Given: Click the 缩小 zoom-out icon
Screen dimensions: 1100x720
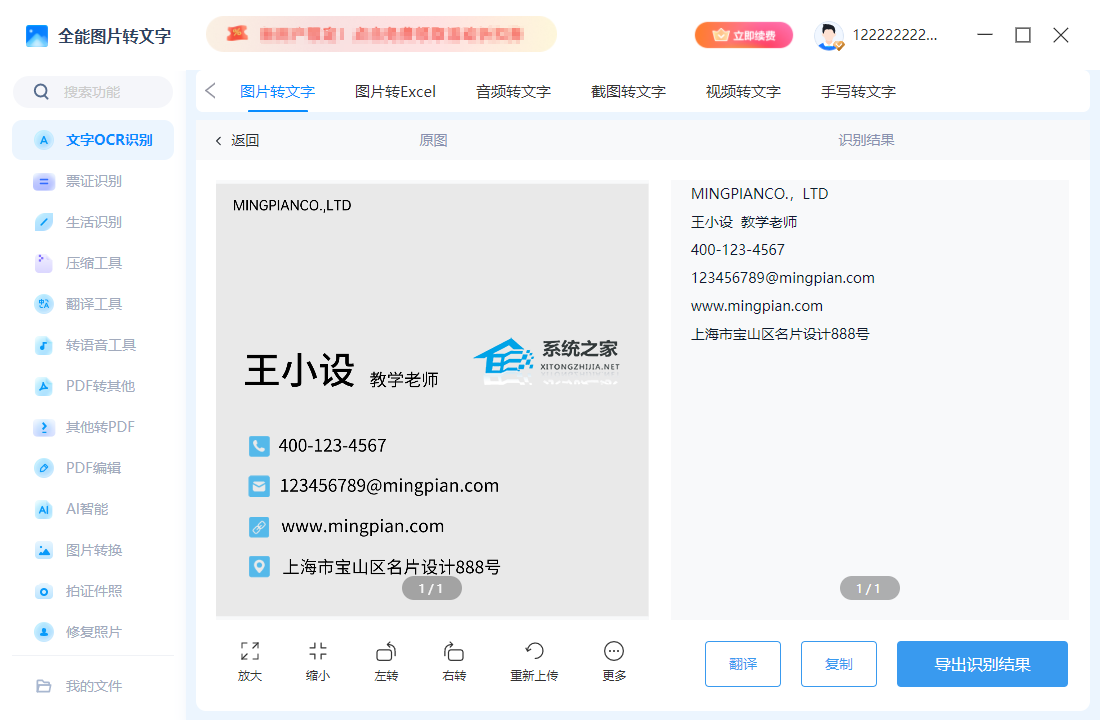Looking at the screenshot, I should [x=318, y=652].
